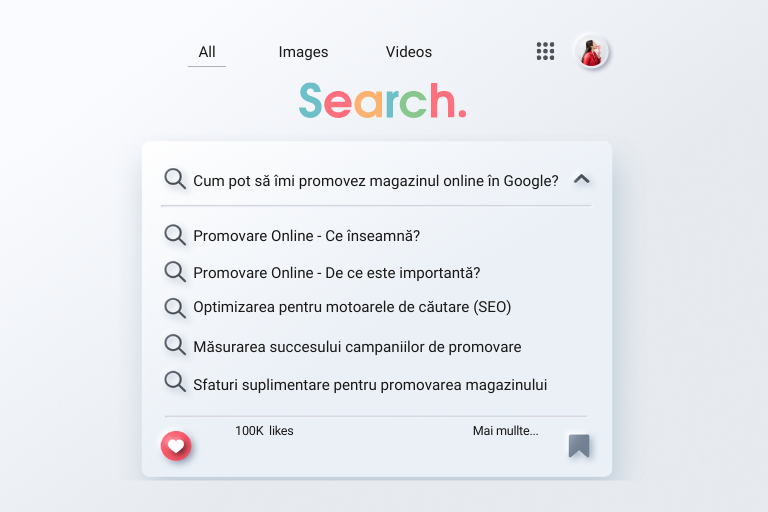
Task: Click the search query input text
Action: click(376, 181)
